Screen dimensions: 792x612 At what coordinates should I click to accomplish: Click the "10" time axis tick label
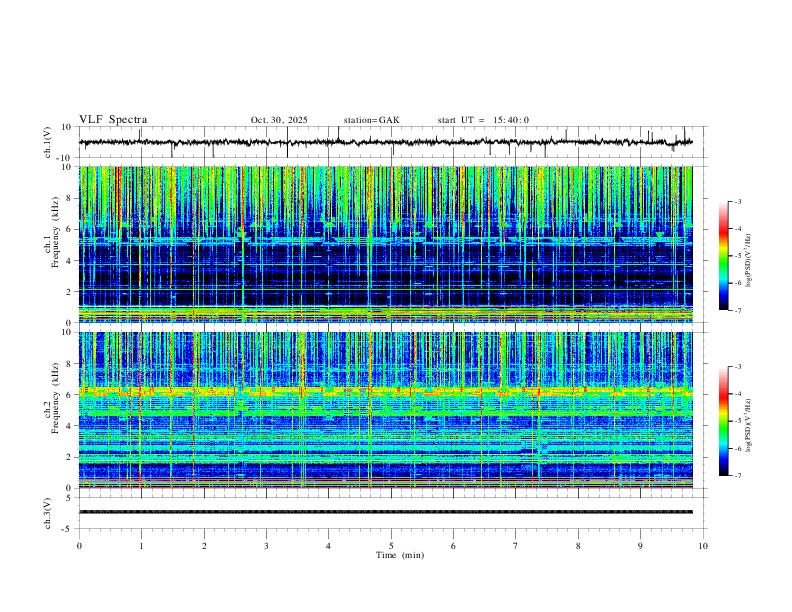703,546
